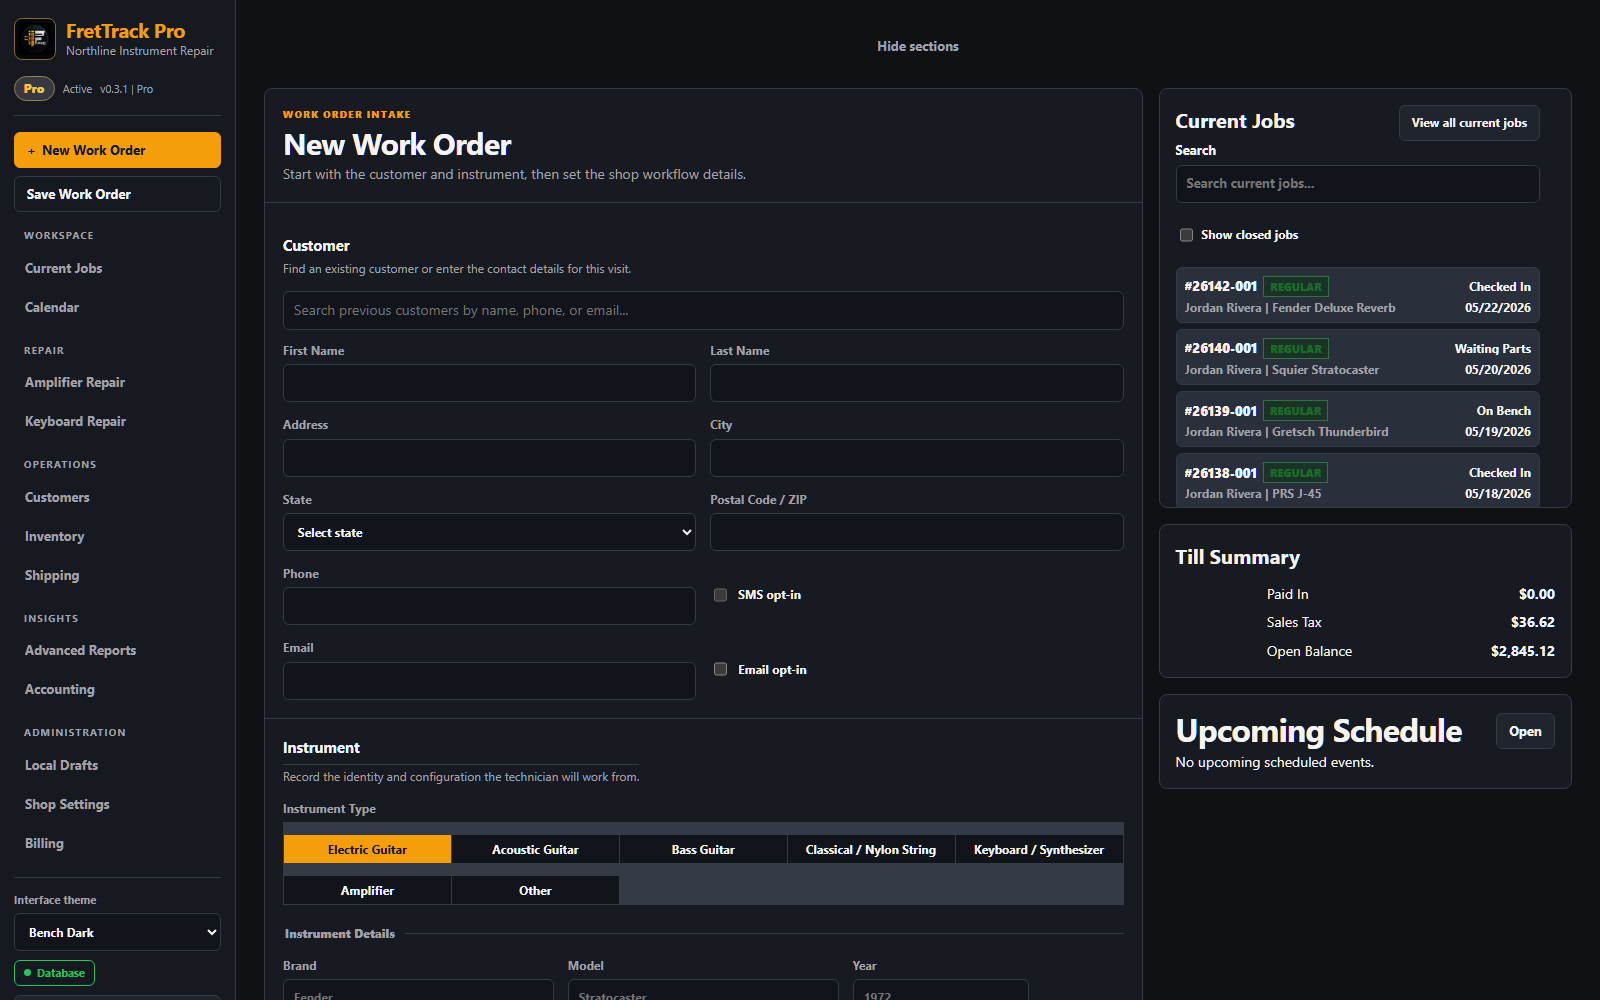Click the Open Balance value $2,845.12
Image resolution: width=1600 pixels, height=1000 pixels.
click(x=1522, y=651)
